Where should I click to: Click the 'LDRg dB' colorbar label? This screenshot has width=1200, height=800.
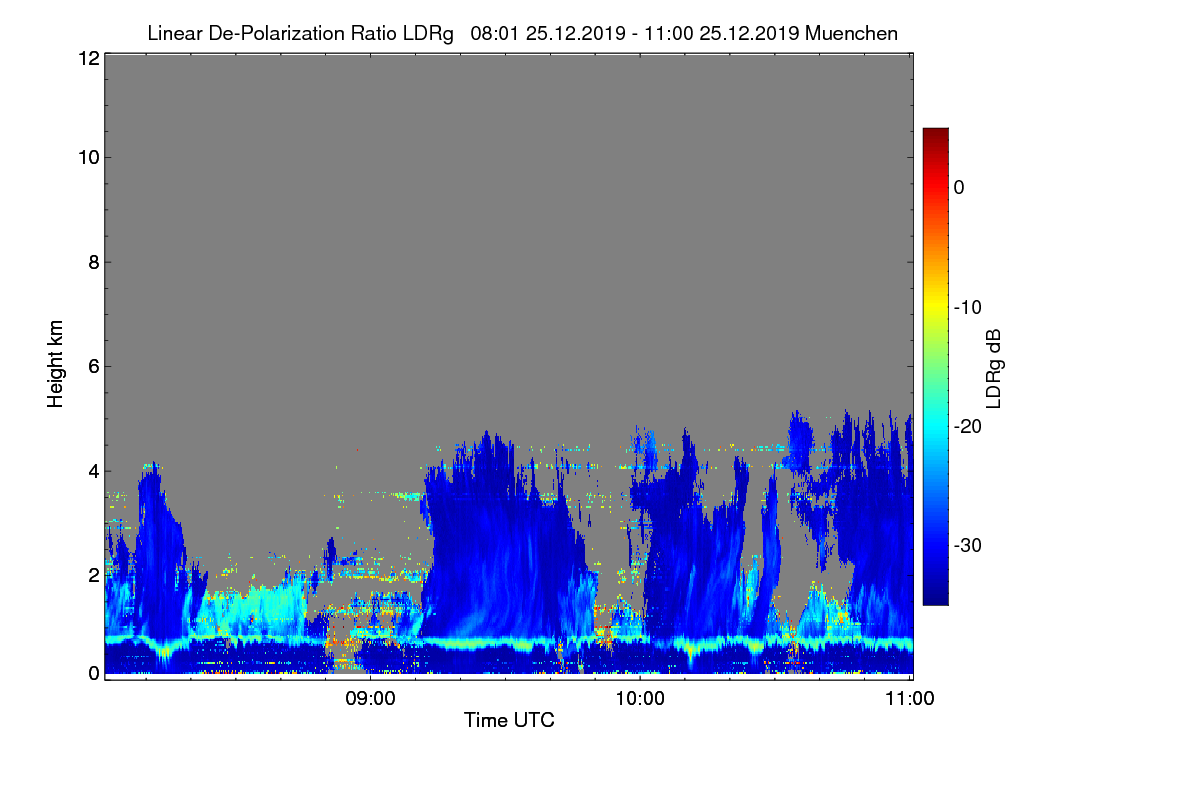[x=994, y=367]
